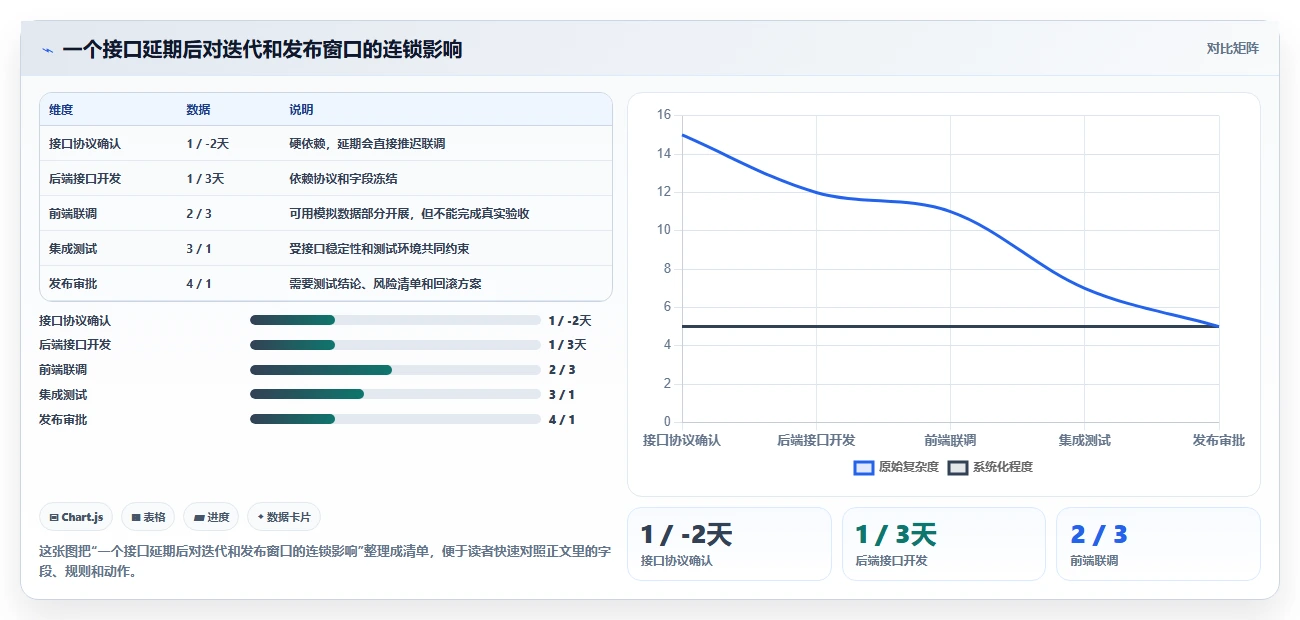Select the 表格 tag chip
1300x620 pixels.
(x=148, y=517)
